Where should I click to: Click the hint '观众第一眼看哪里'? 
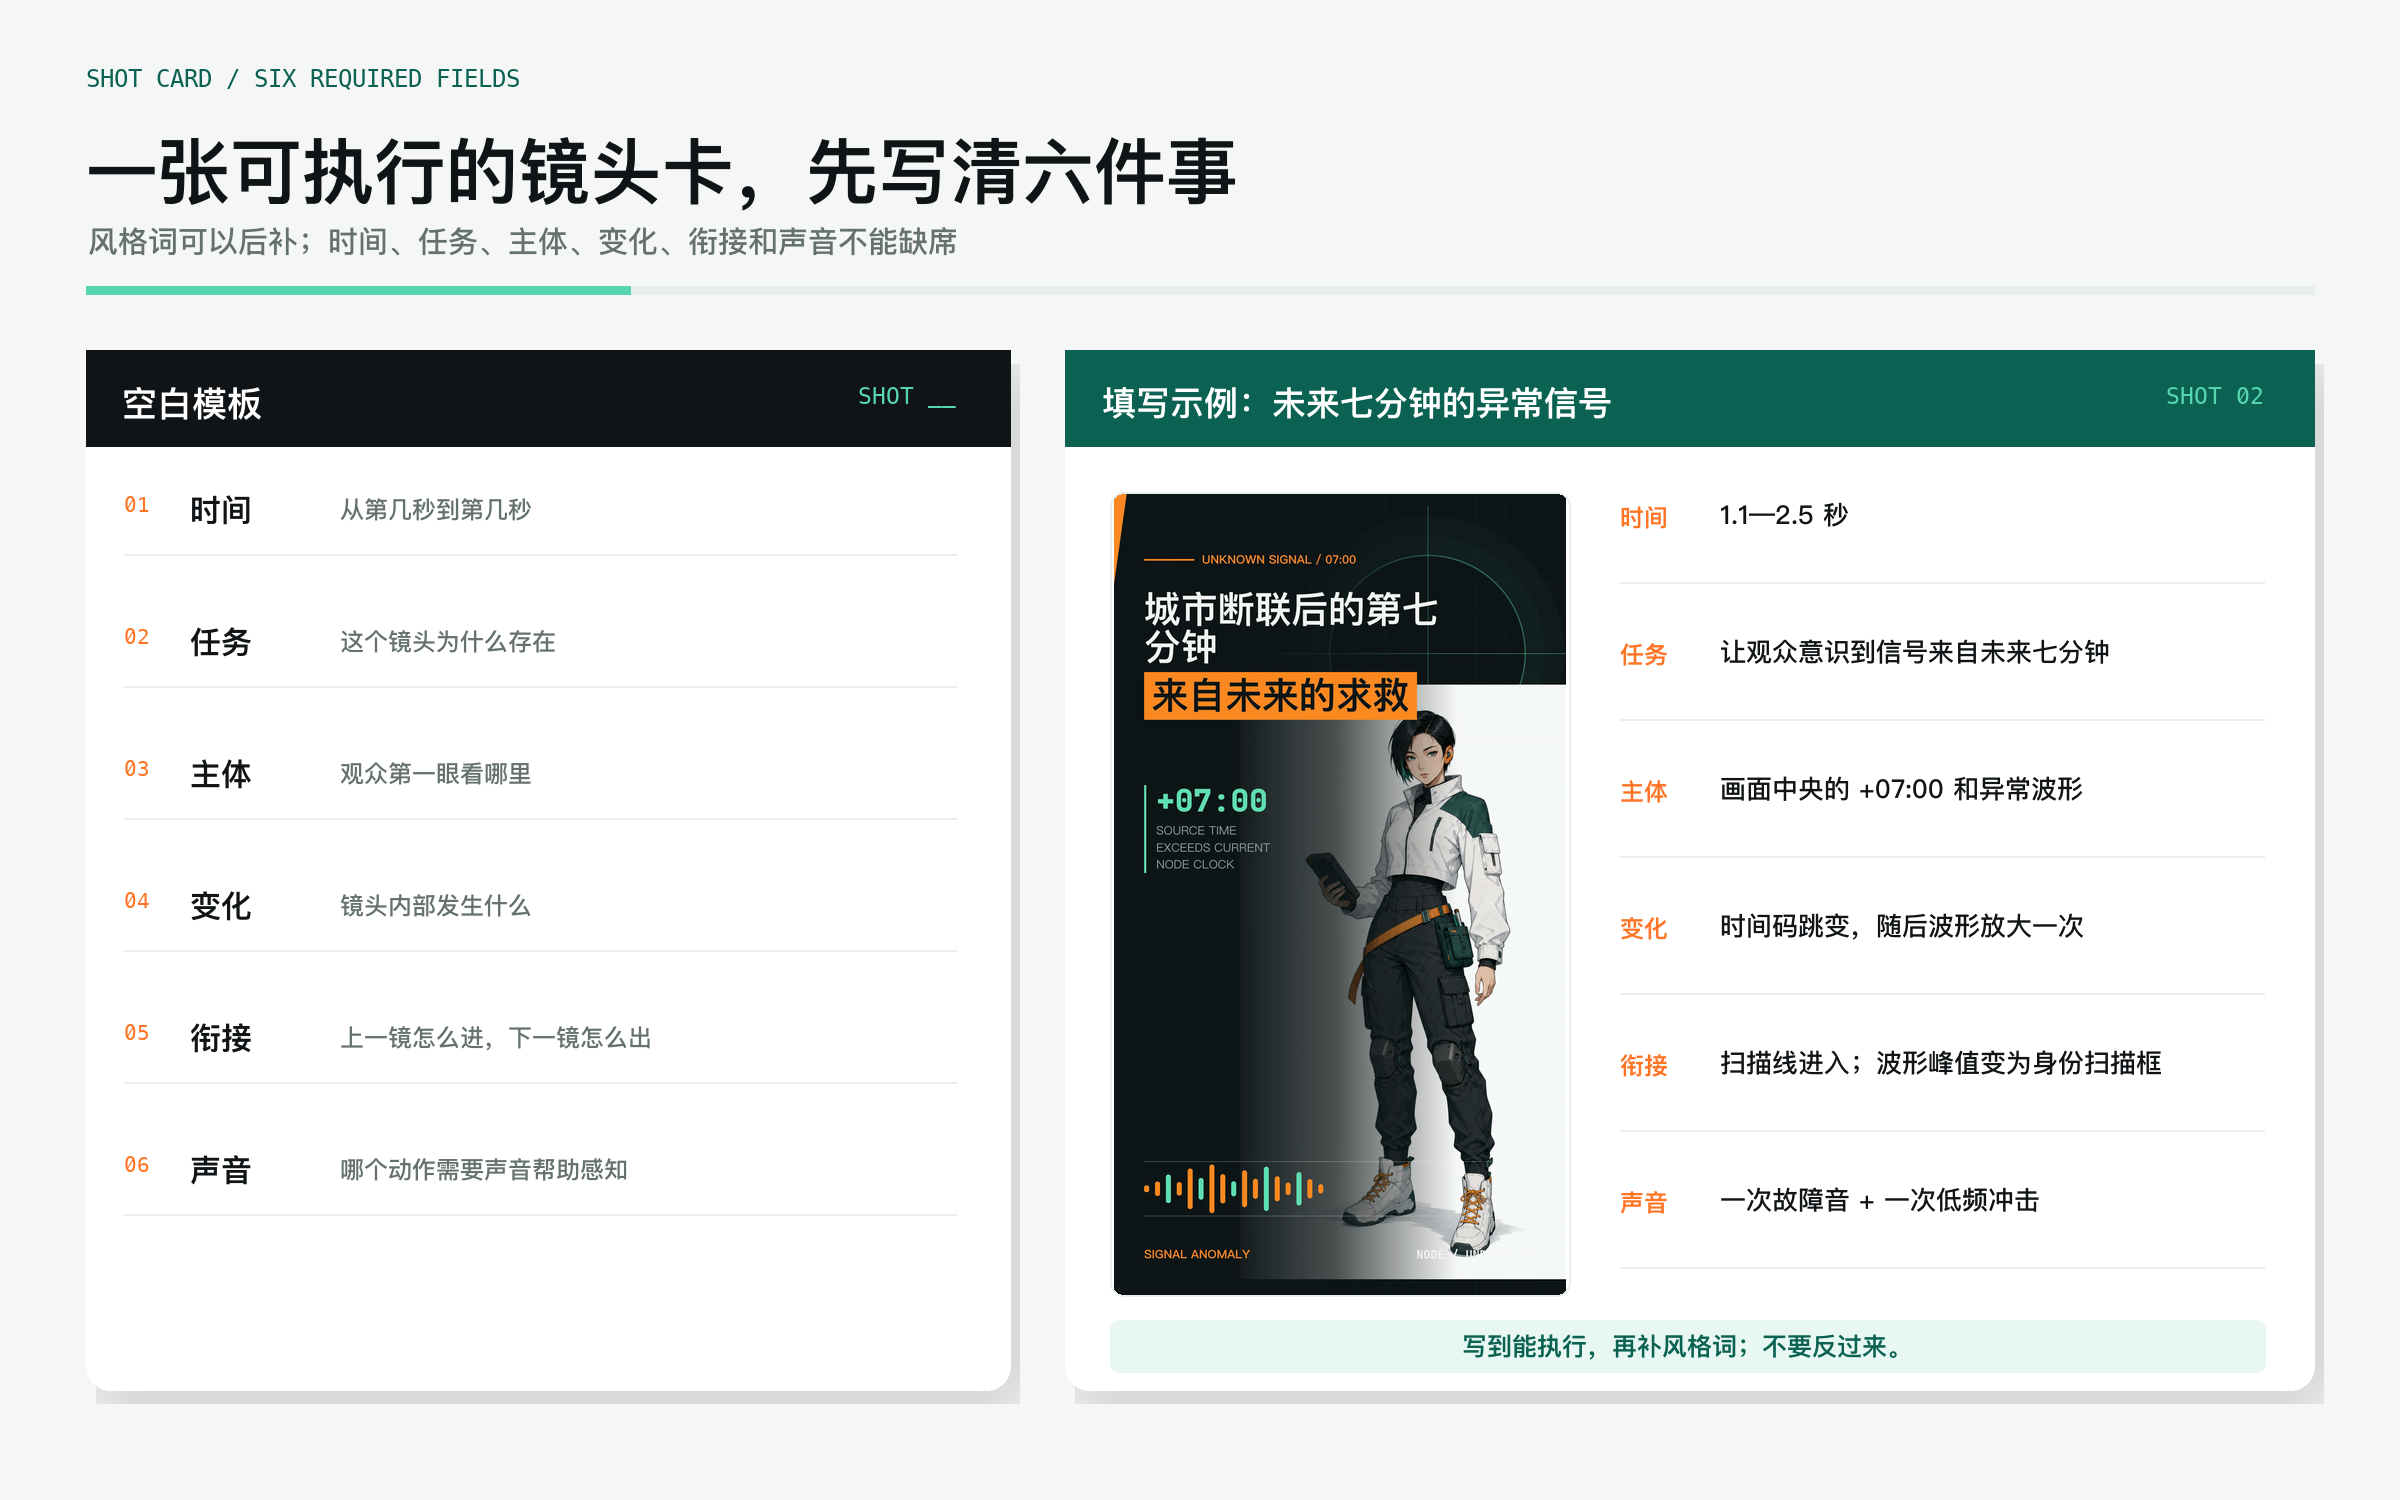[x=435, y=774]
